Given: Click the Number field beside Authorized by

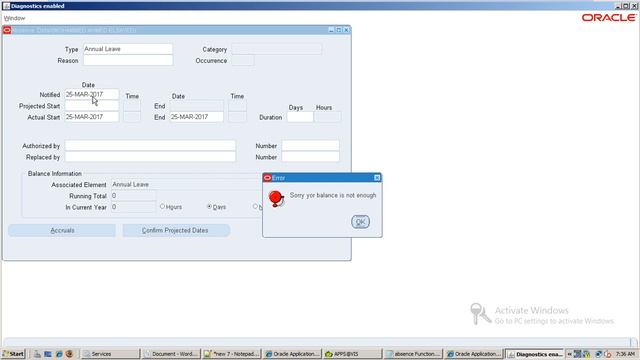Looking at the screenshot, I should 310,146.
